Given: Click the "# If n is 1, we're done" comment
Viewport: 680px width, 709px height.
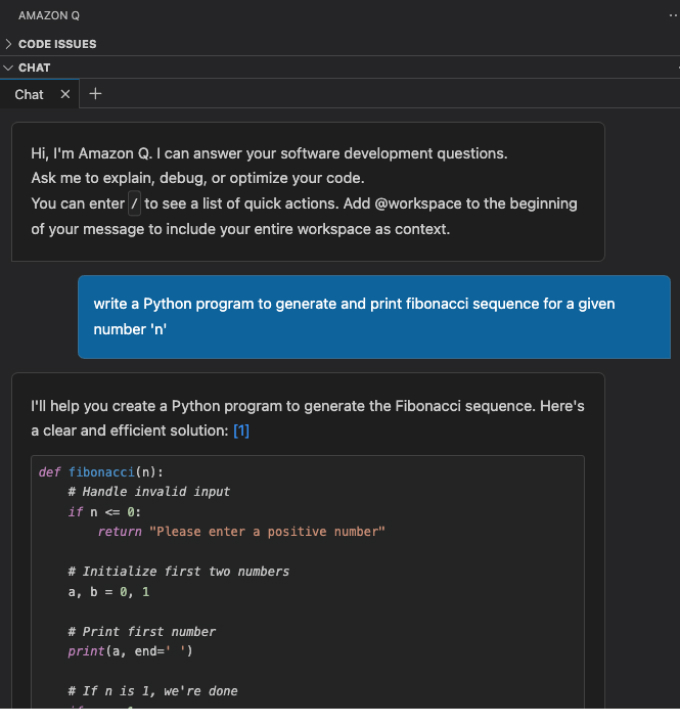Looking at the screenshot, I should tap(153, 691).
